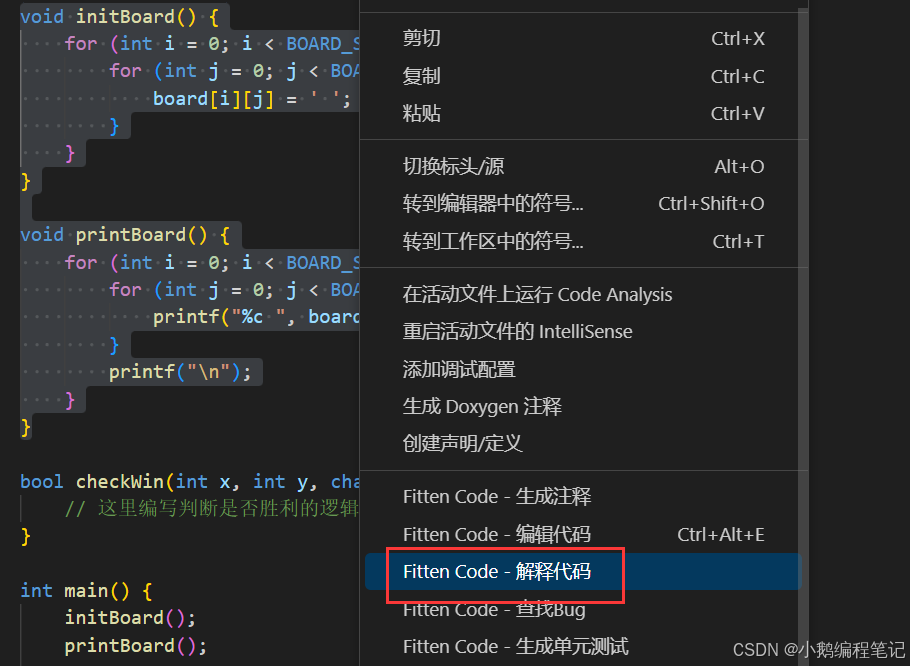Click Fitten Code - 解释代码

583,571
